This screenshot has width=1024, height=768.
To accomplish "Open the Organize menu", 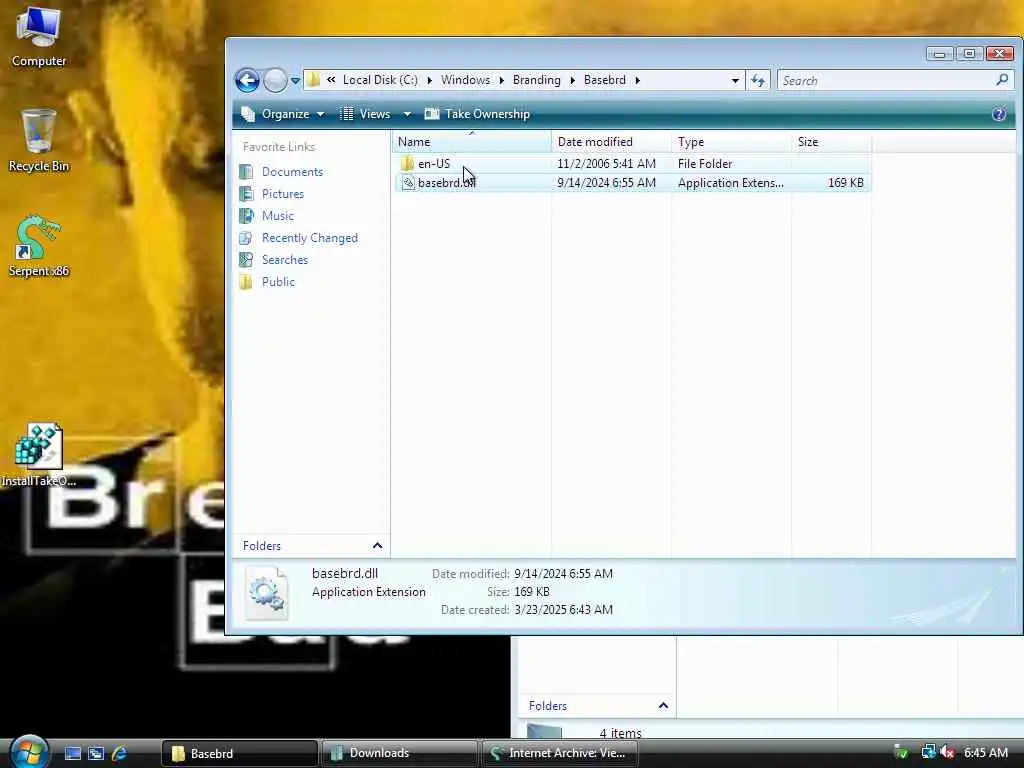I will 283,114.
